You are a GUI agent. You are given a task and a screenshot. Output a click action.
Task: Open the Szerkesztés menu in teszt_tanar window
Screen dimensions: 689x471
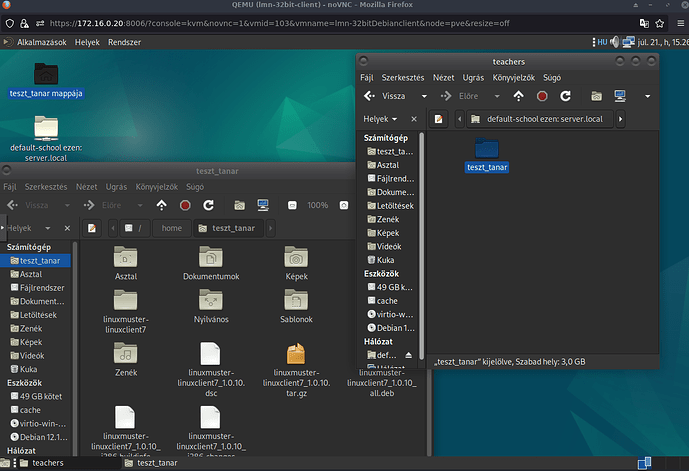tap(45, 186)
